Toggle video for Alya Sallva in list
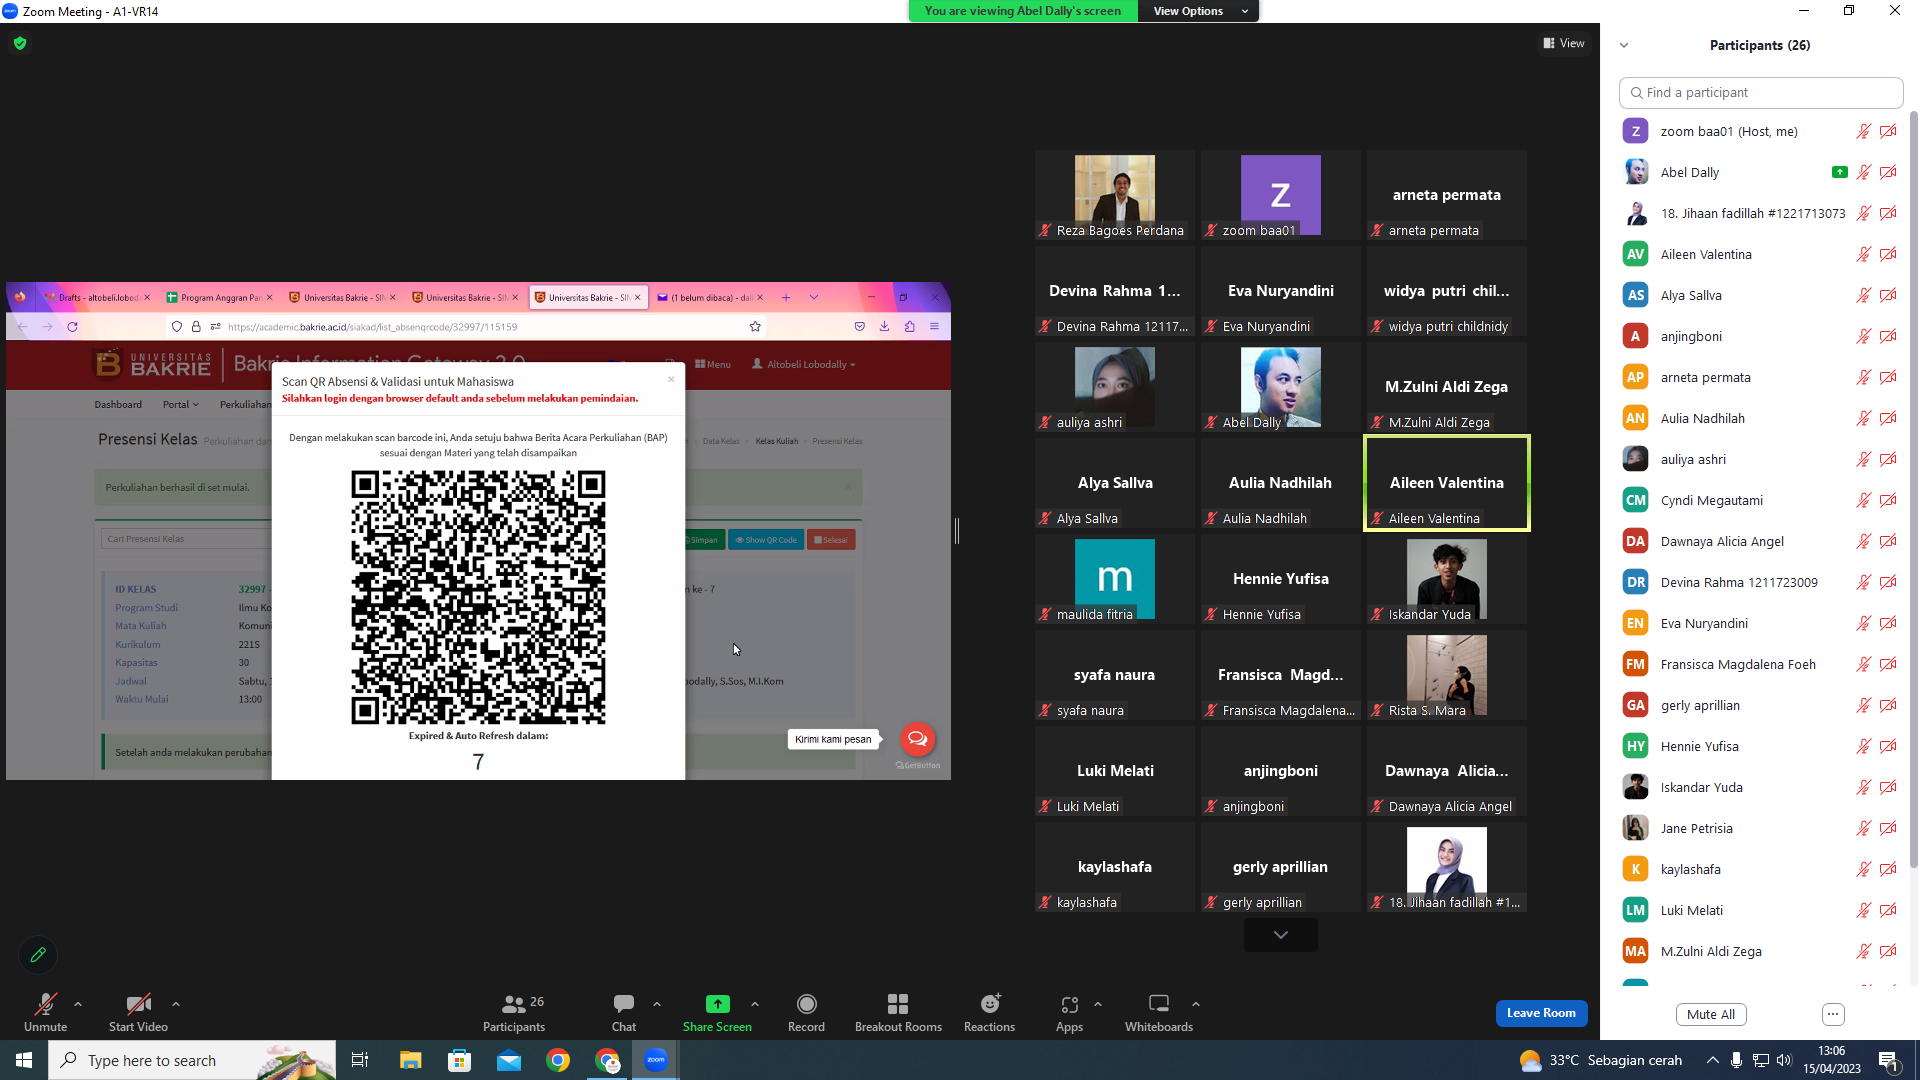This screenshot has width=1920, height=1080. (1888, 295)
